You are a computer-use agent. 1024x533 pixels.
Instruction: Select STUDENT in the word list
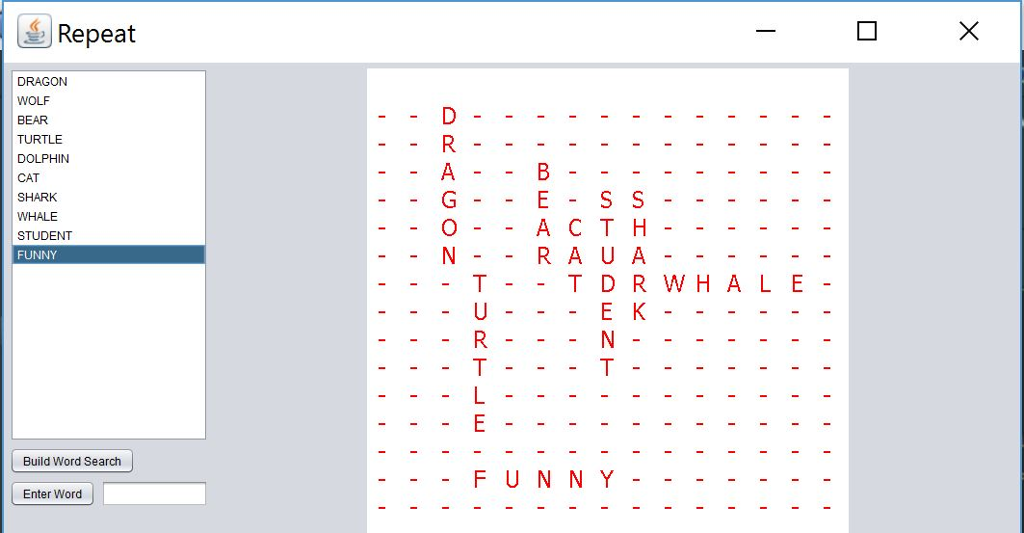pos(108,236)
